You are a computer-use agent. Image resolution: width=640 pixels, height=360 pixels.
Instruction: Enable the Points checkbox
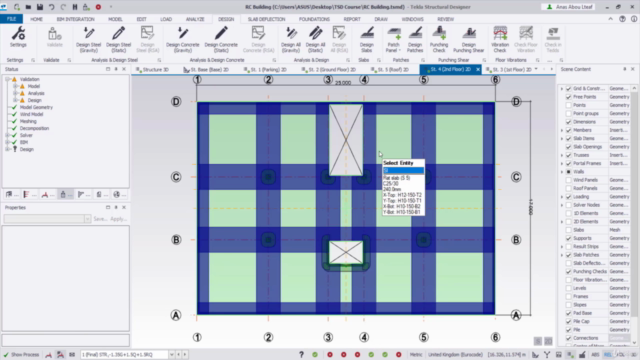point(568,105)
